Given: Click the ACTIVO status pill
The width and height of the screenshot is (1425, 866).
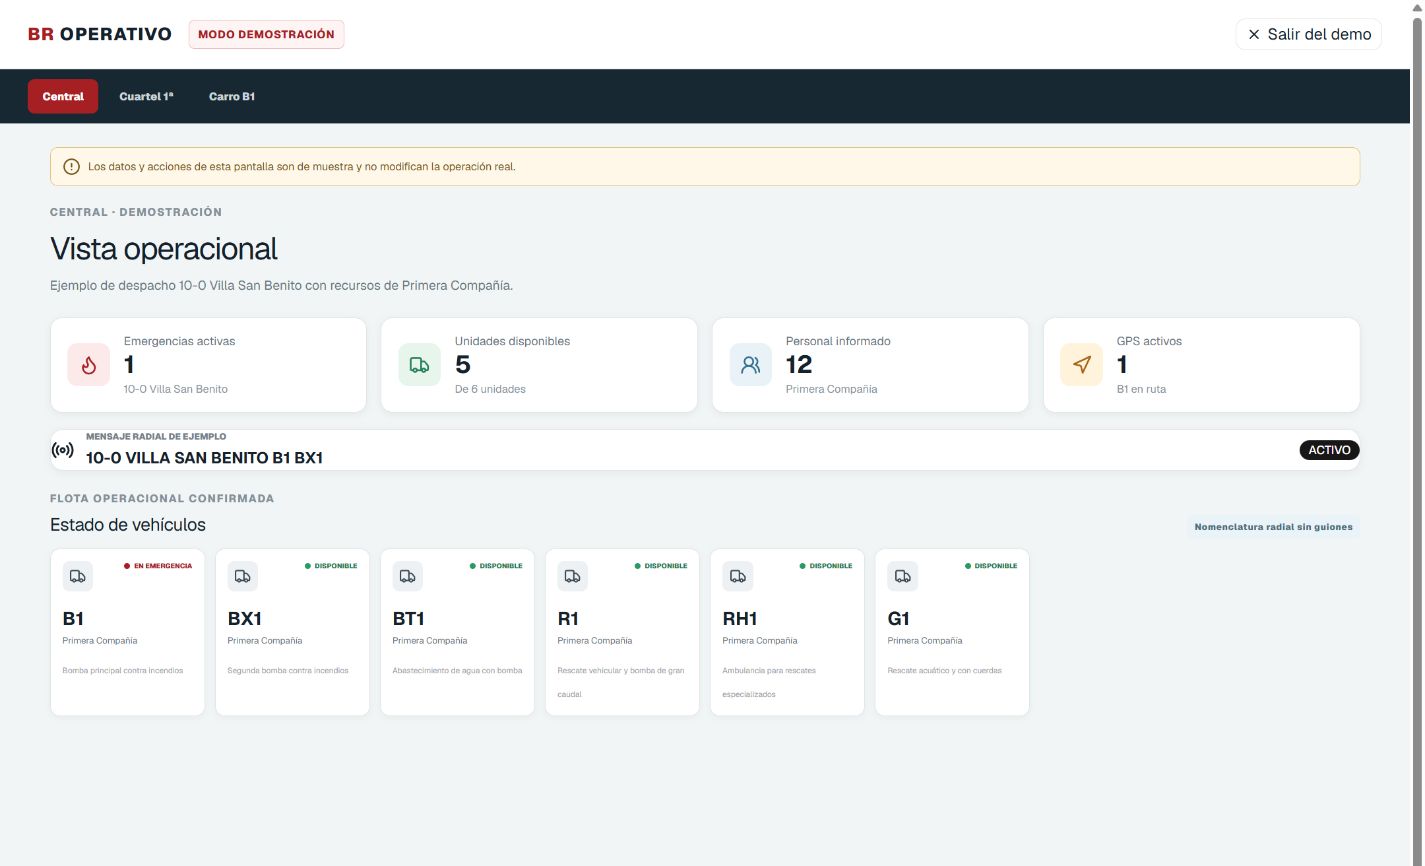Looking at the screenshot, I should 1329,450.
